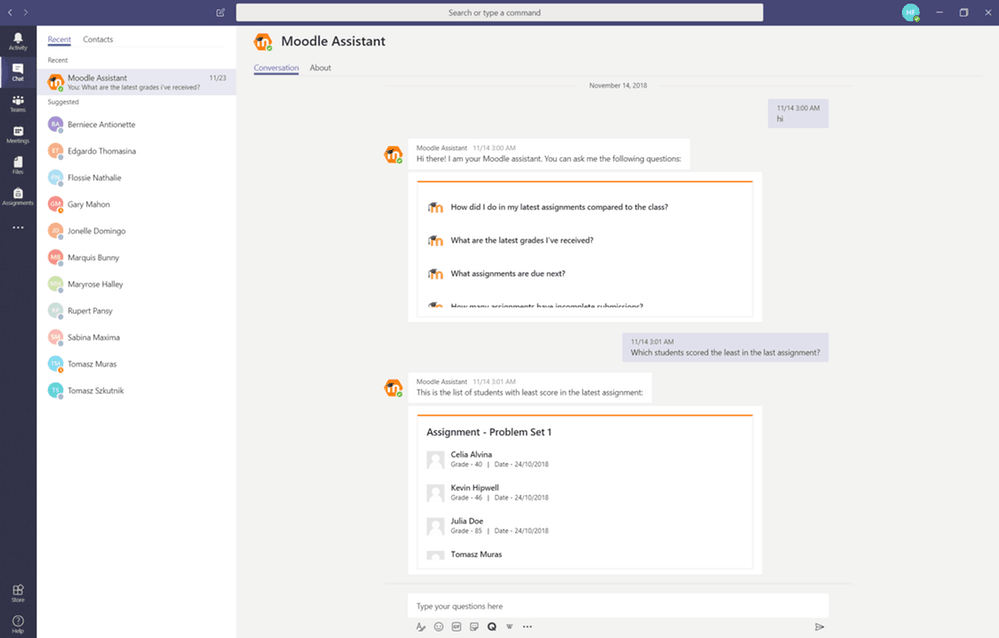Open the profile avatar menu

click(909, 13)
